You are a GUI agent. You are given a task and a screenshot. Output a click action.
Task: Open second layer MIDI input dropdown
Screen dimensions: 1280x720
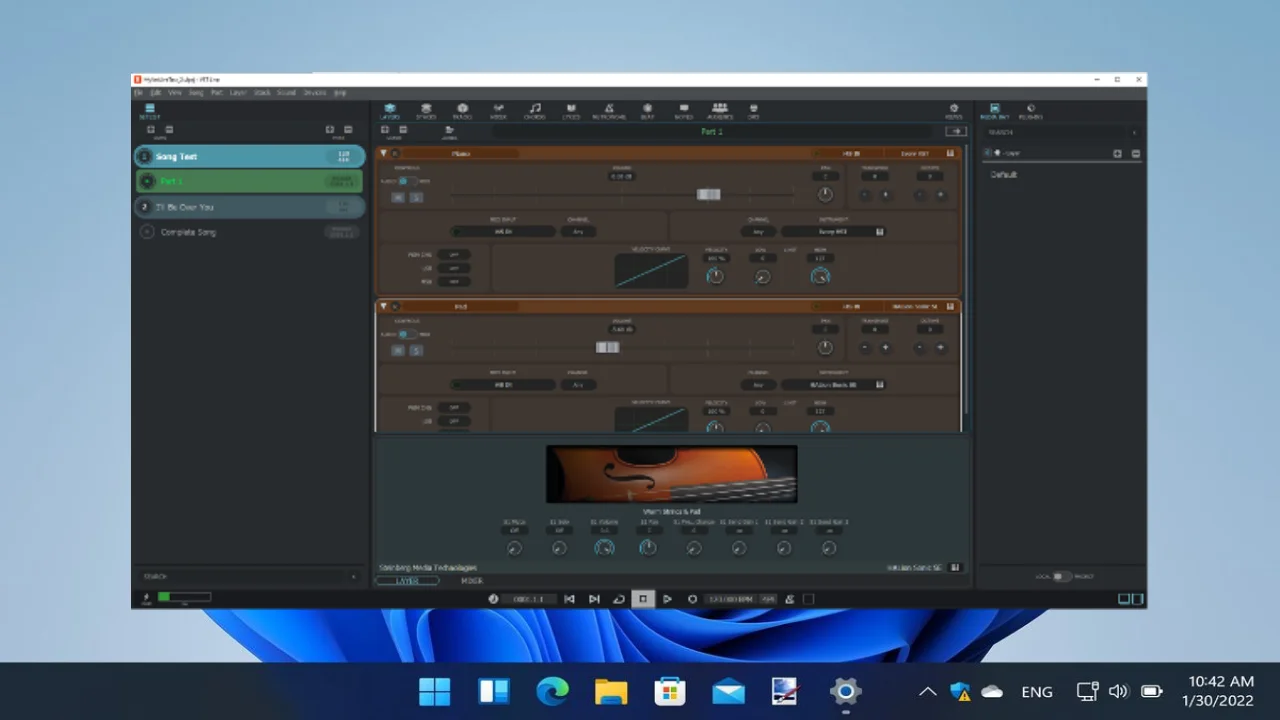tap(503, 384)
